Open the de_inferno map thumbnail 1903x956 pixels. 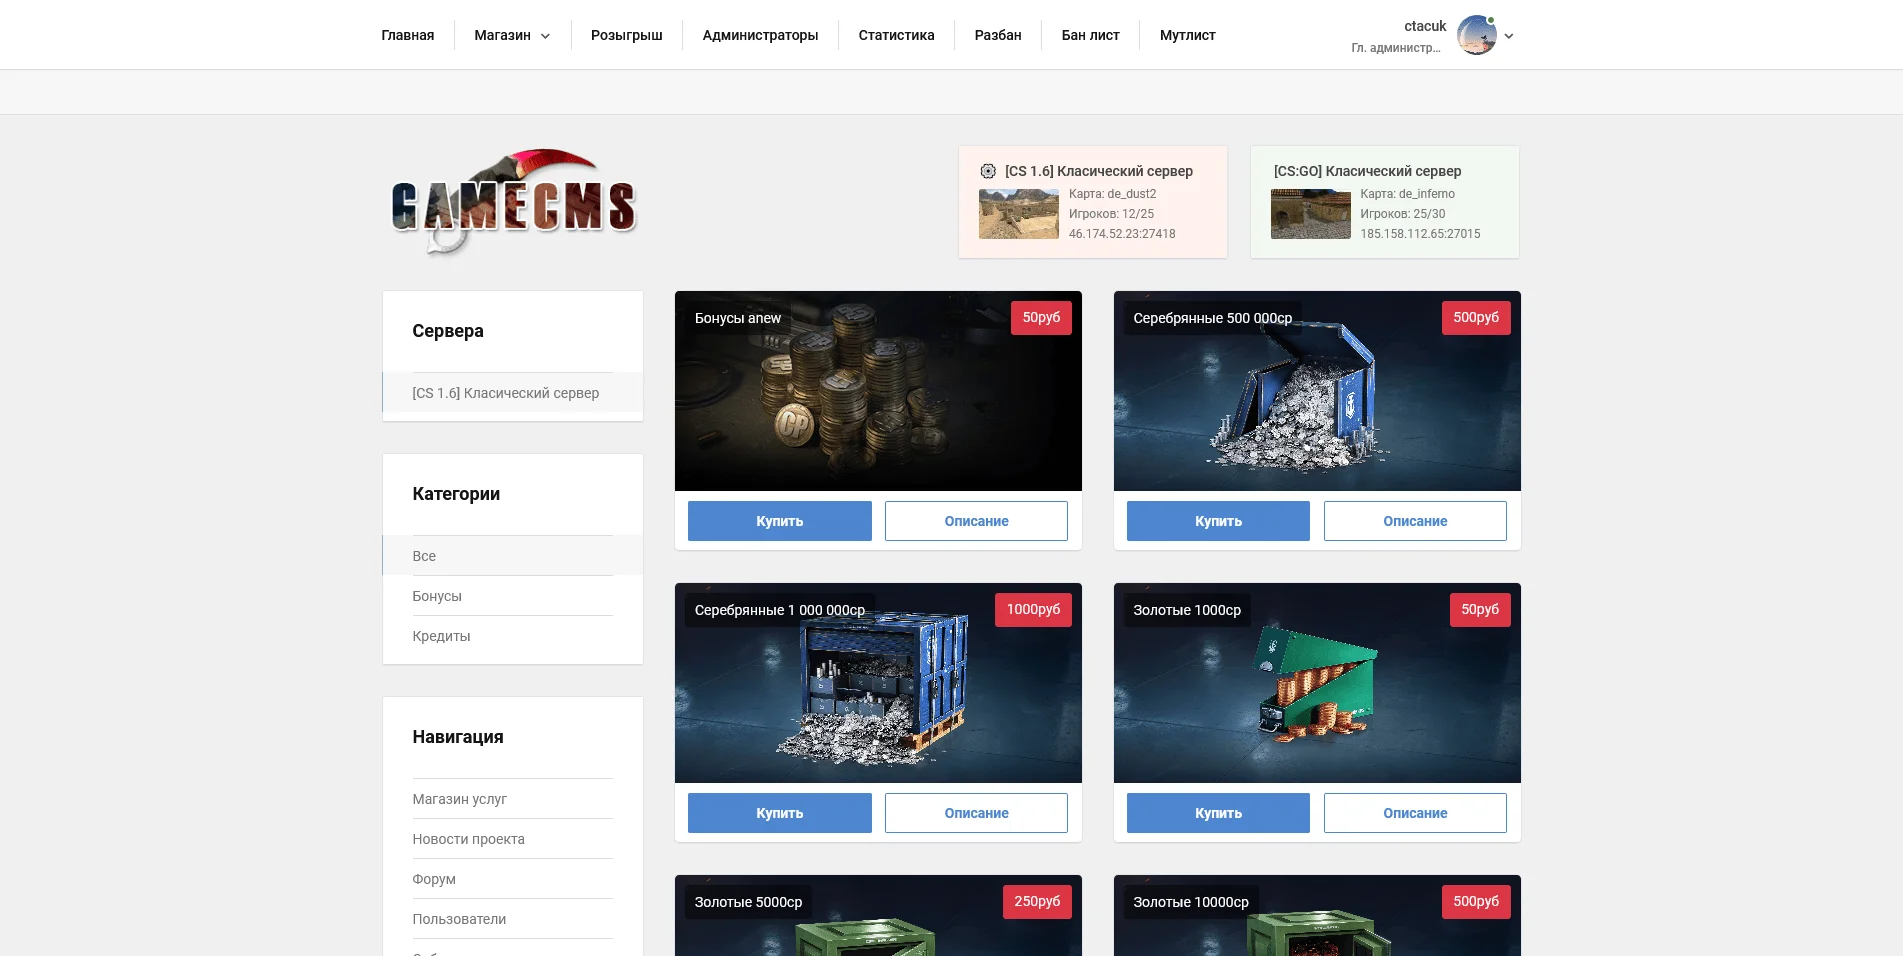pos(1310,214)
